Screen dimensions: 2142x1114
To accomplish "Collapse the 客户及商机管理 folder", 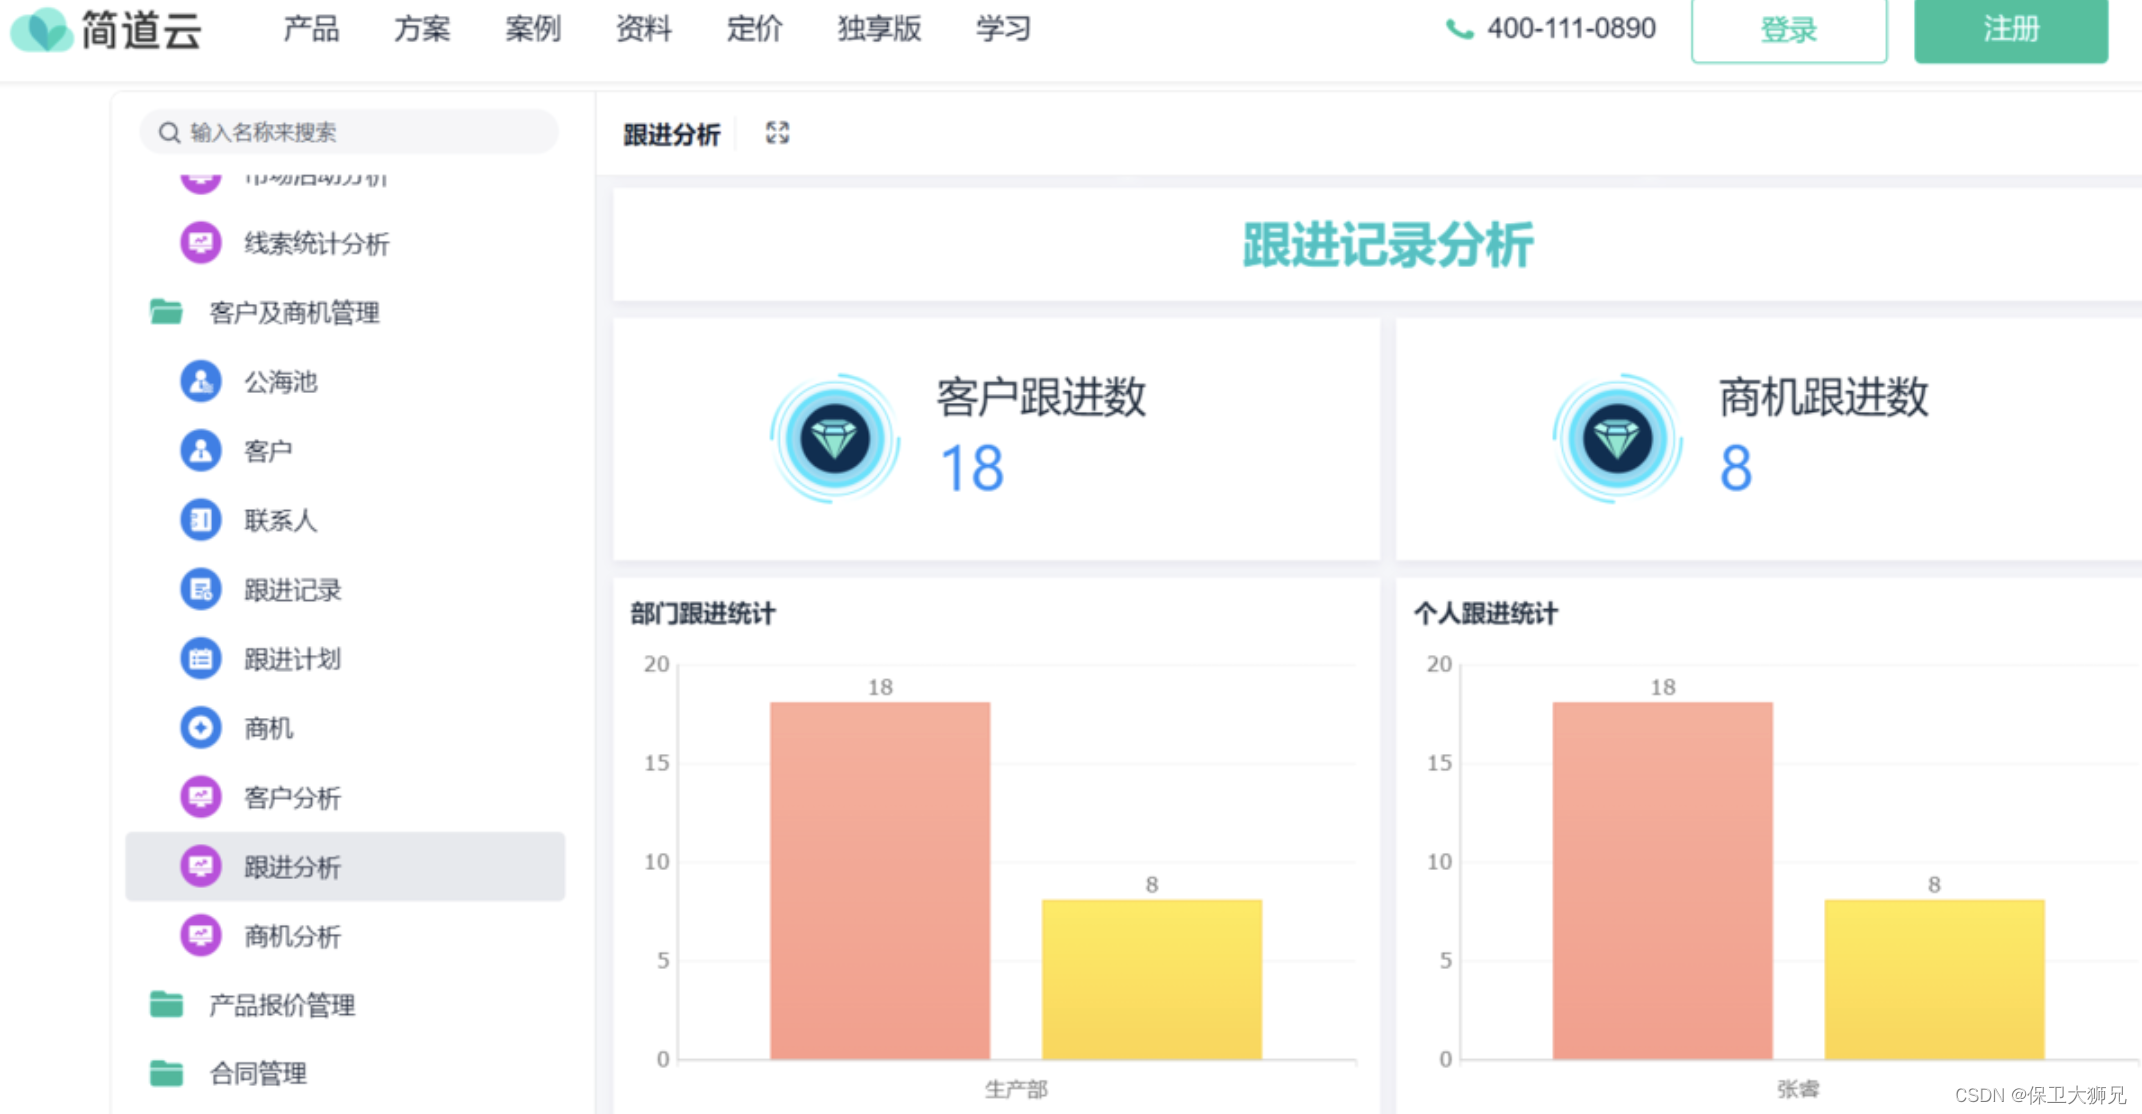I will pyautogui.click(x=294, y=312).
